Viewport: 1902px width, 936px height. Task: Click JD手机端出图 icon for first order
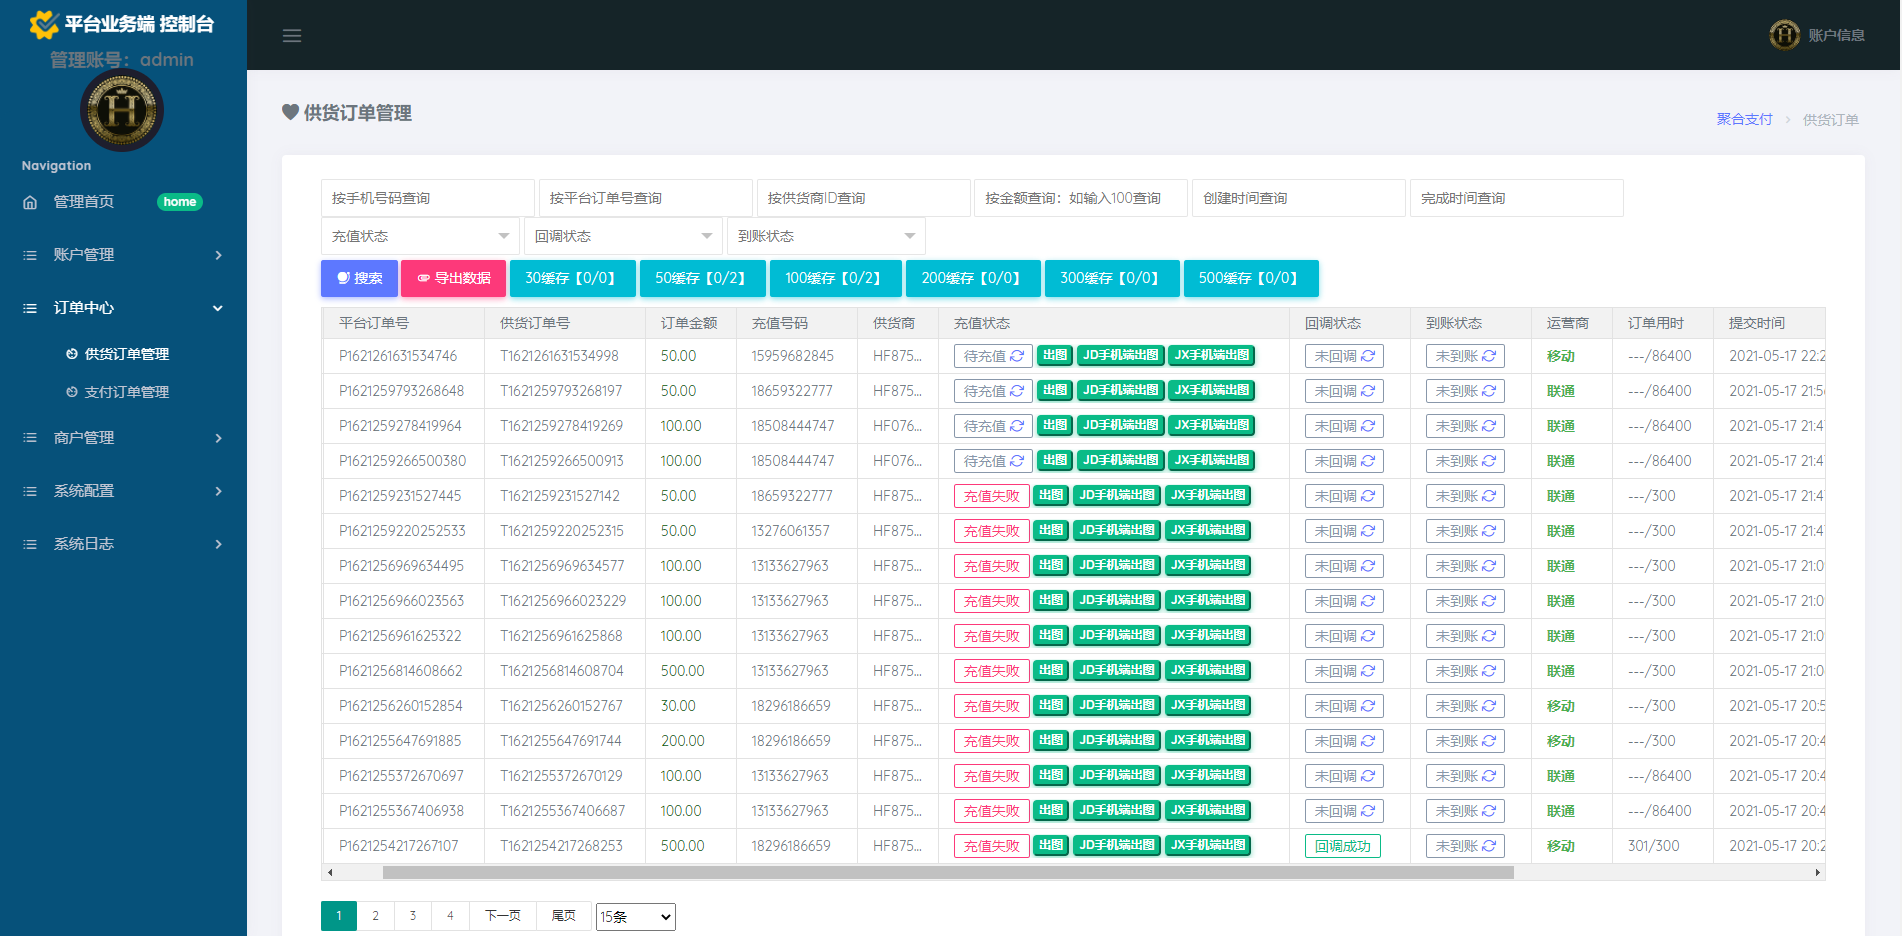pos(1119,355)
